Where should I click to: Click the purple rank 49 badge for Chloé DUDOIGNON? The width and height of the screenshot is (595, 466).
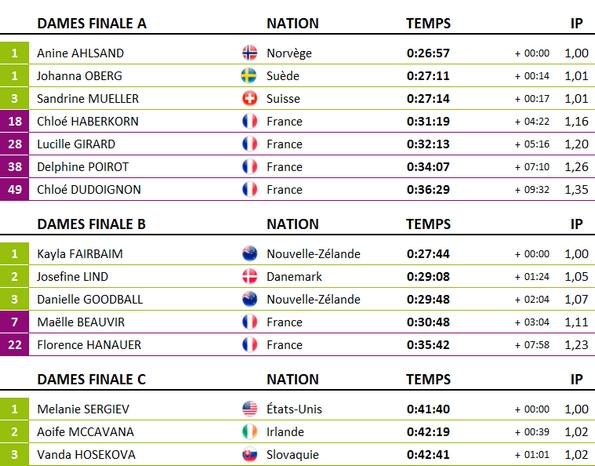[x=14, y=189]
